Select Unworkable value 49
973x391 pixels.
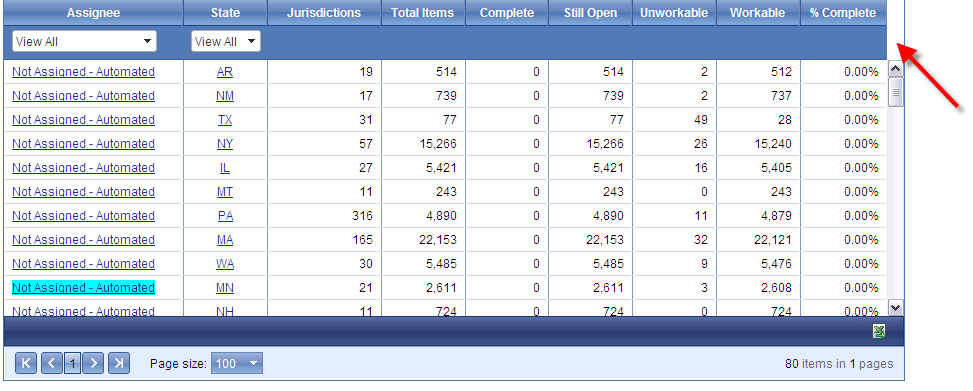[x=701, y=120]
